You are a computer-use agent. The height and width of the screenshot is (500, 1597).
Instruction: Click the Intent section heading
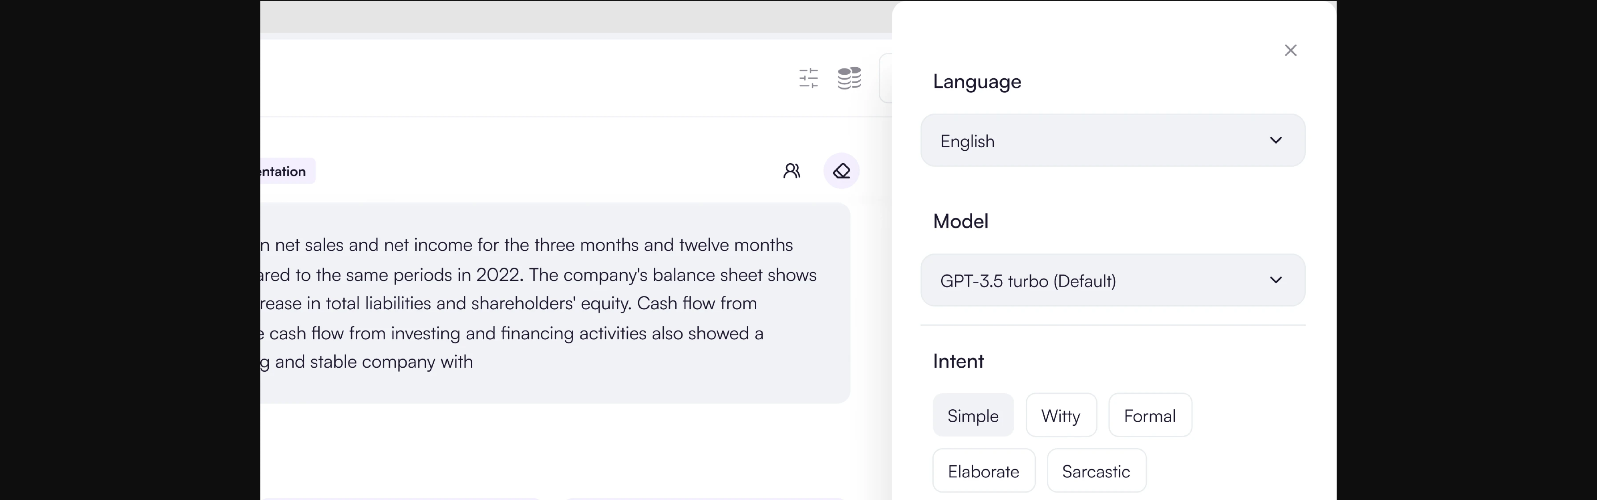coord(958,361)
